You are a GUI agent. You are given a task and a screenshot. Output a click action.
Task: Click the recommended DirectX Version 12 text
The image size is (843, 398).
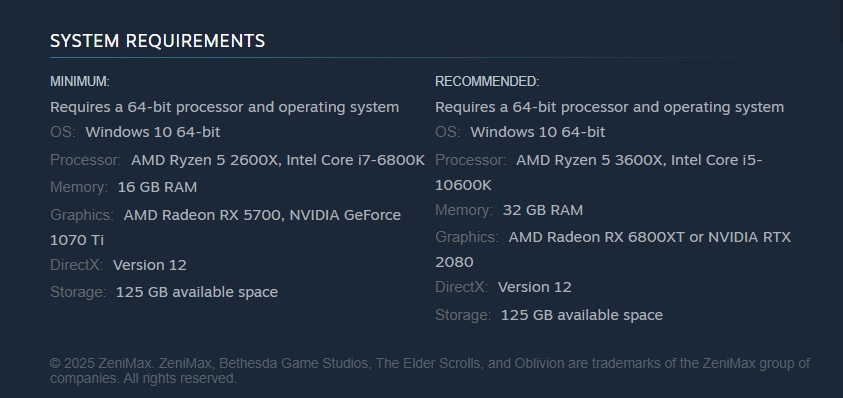534,287
